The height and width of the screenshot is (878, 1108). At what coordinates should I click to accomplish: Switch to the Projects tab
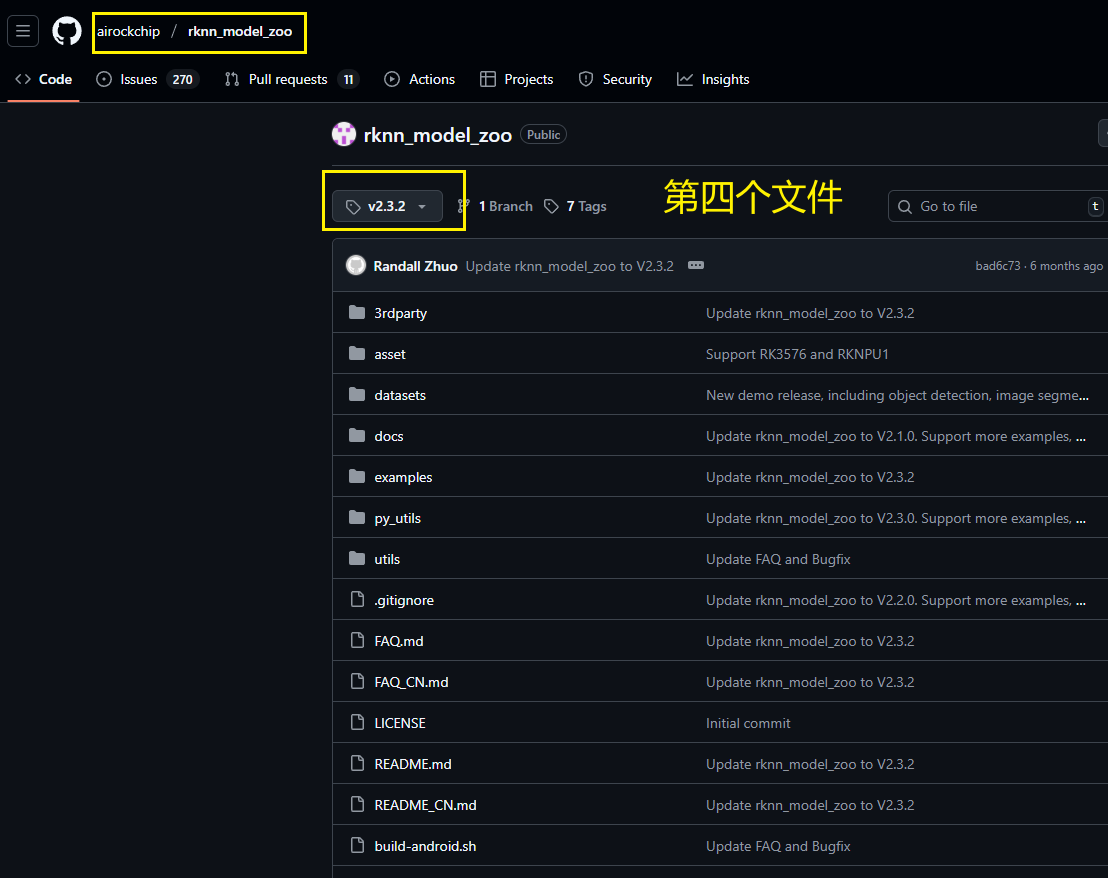tap(517, 79)
